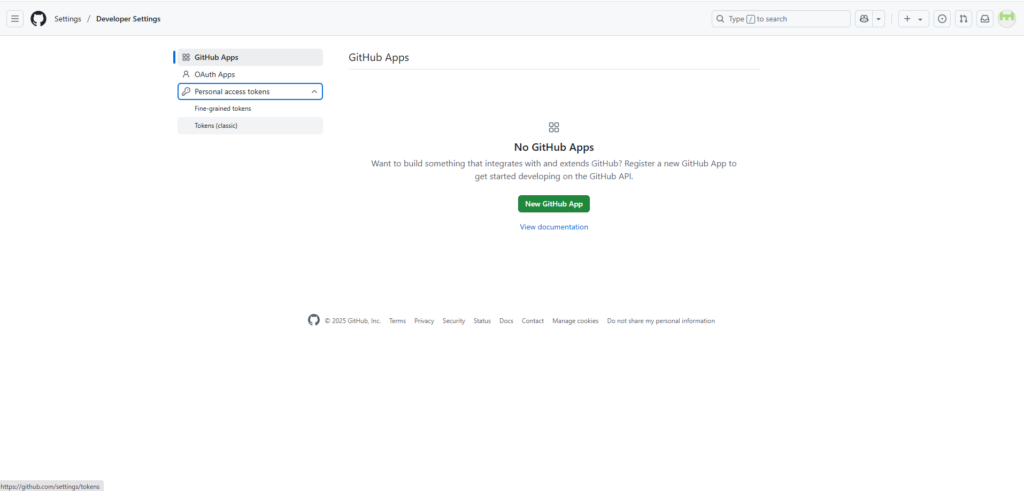Image resolution: width=1024 pixels, height=491 pixels.
Task: Open the plus Create new menu
Action: (x=914, y=19)
